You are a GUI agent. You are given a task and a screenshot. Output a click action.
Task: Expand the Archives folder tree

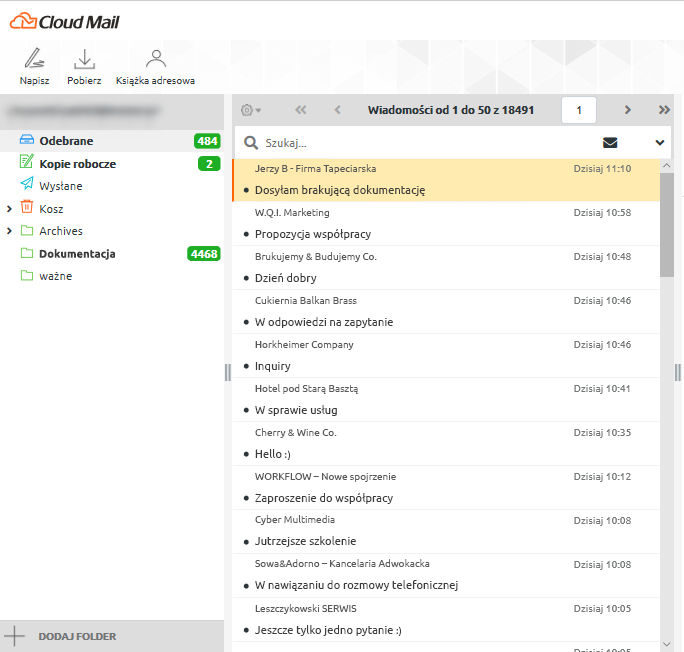click(9, 231)
